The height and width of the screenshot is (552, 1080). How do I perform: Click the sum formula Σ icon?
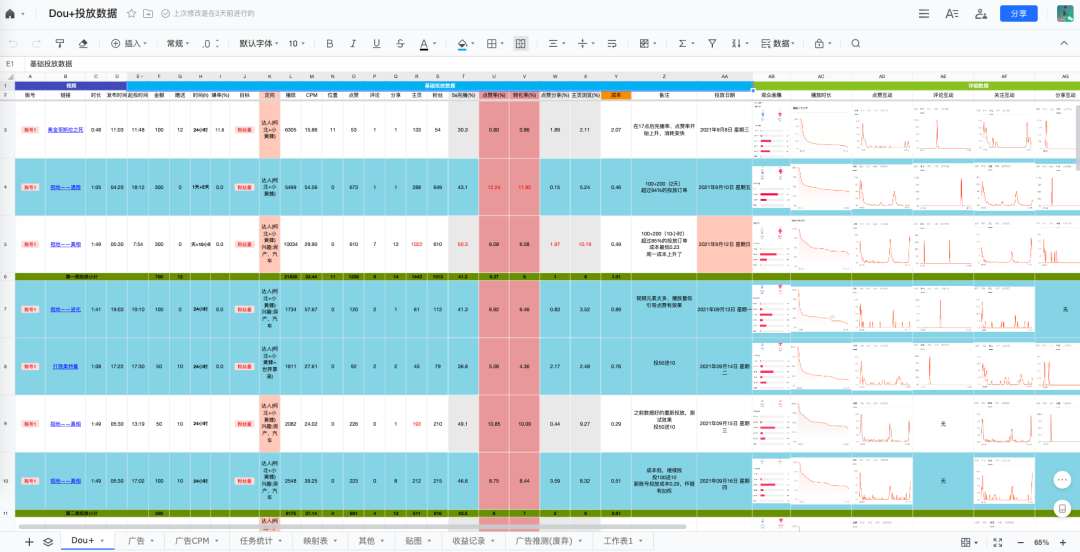click(685, 43)
